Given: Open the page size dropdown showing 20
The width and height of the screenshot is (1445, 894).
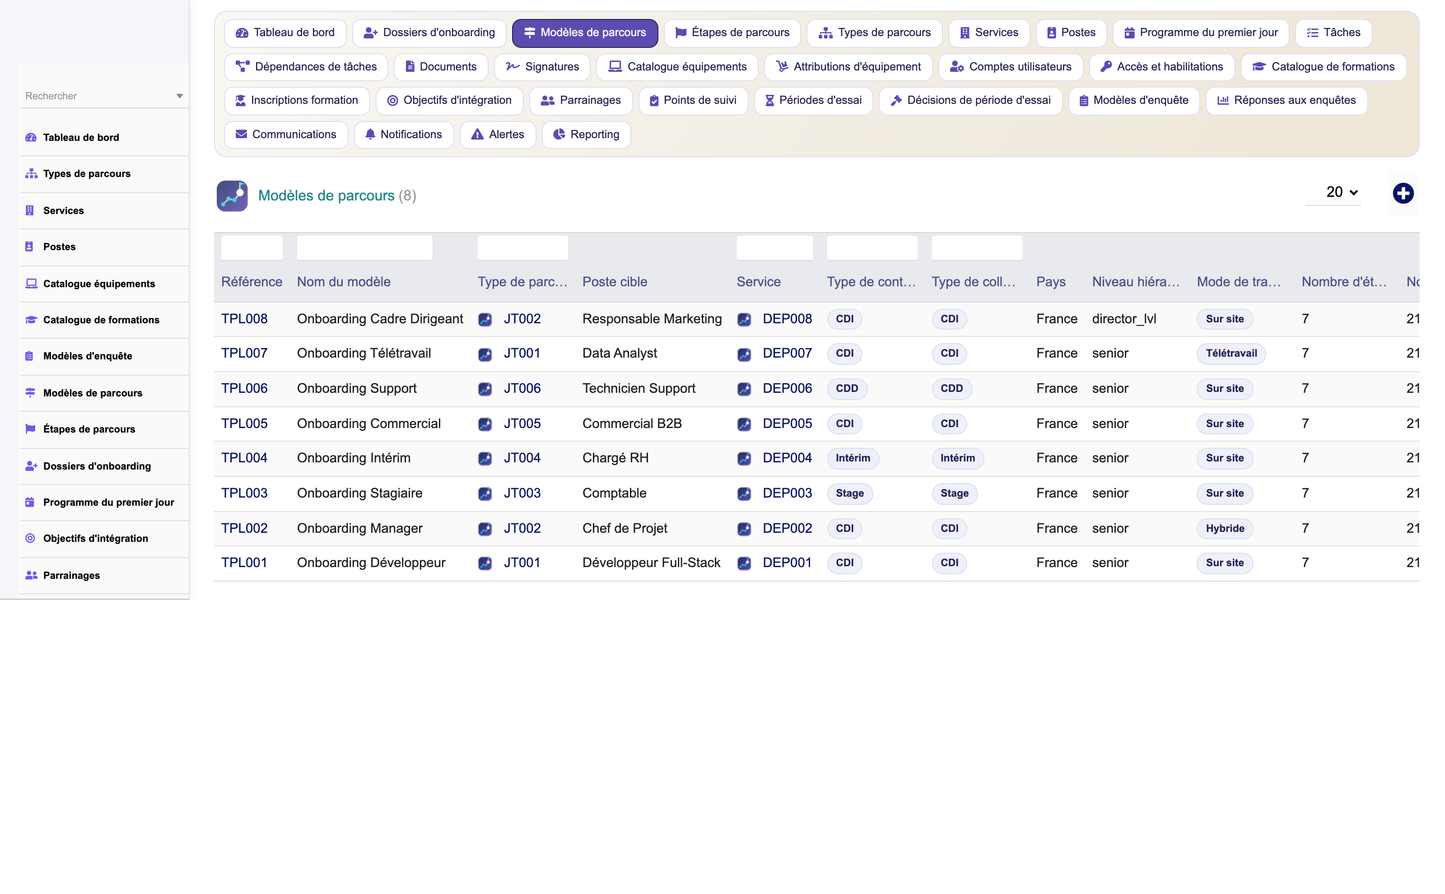Looking at the screenshot, I should coord(1333,192).
